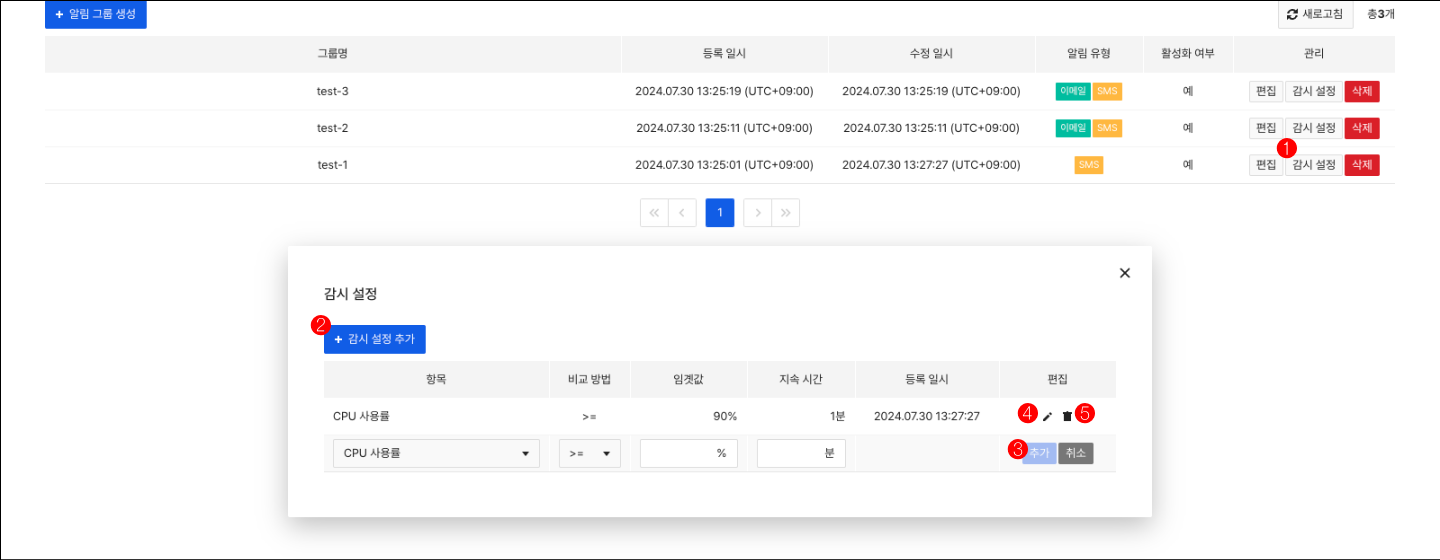This screenshot has width=1440, height=560.
Task: Click the 지속 시간 header in dialog
Action: (x=801, y=380)
